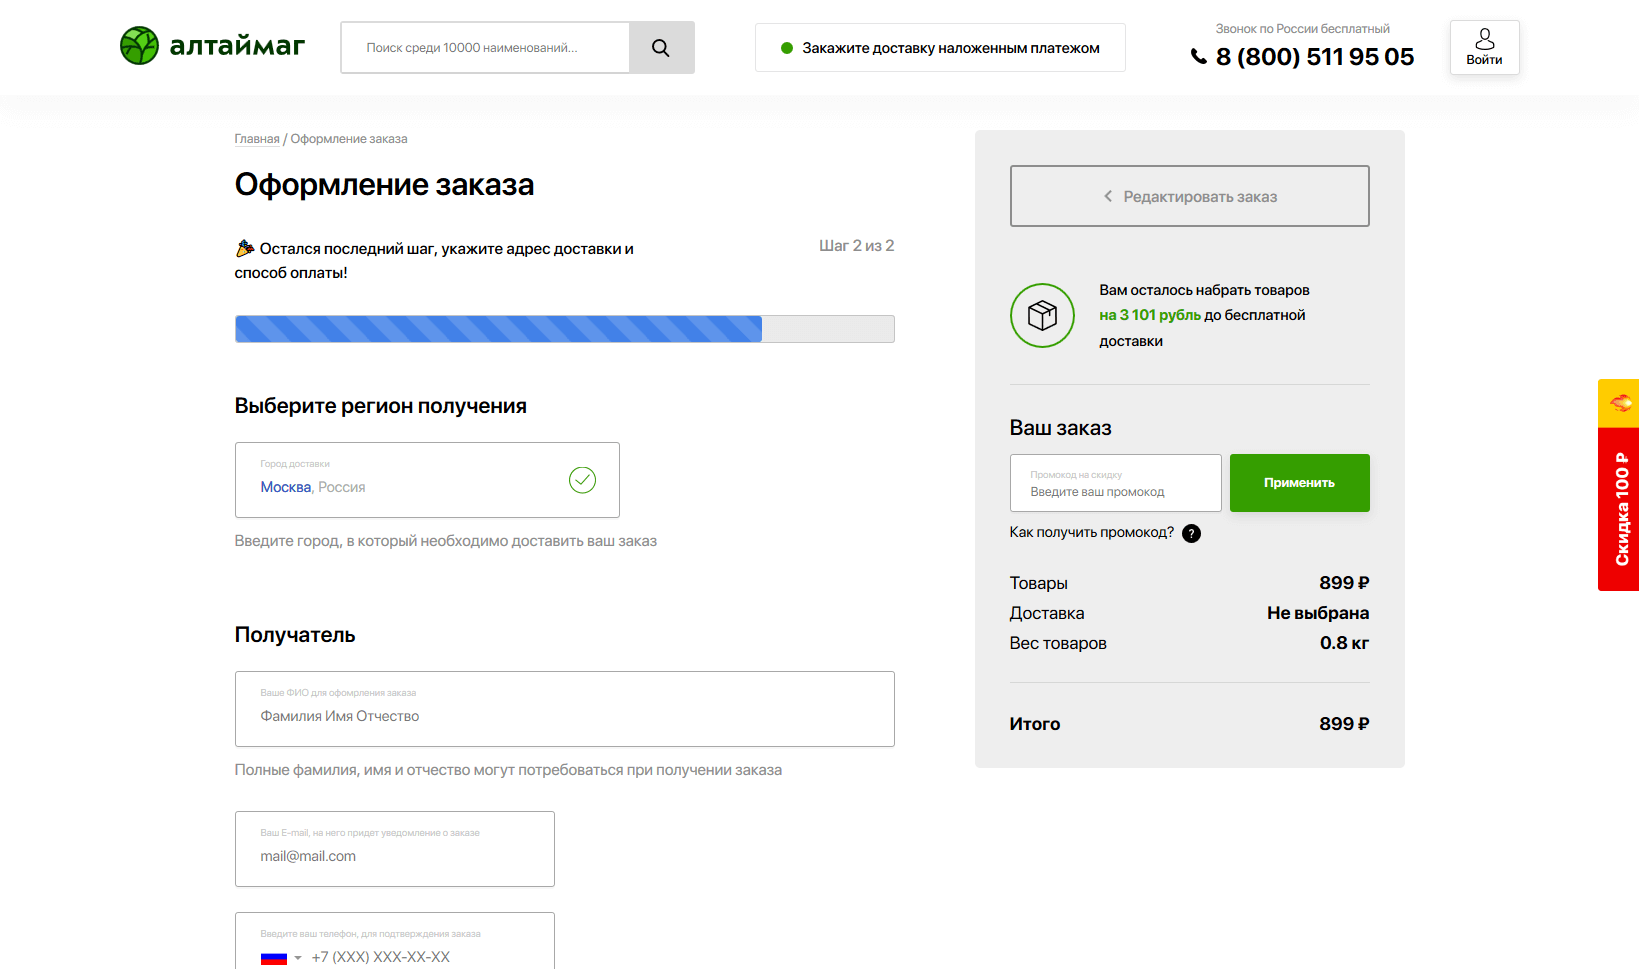The height and width of the screenshot is (969, 1639).
Task: Click the back chevron in Редактировать заказ
Action: click(x=1108, y=196)
